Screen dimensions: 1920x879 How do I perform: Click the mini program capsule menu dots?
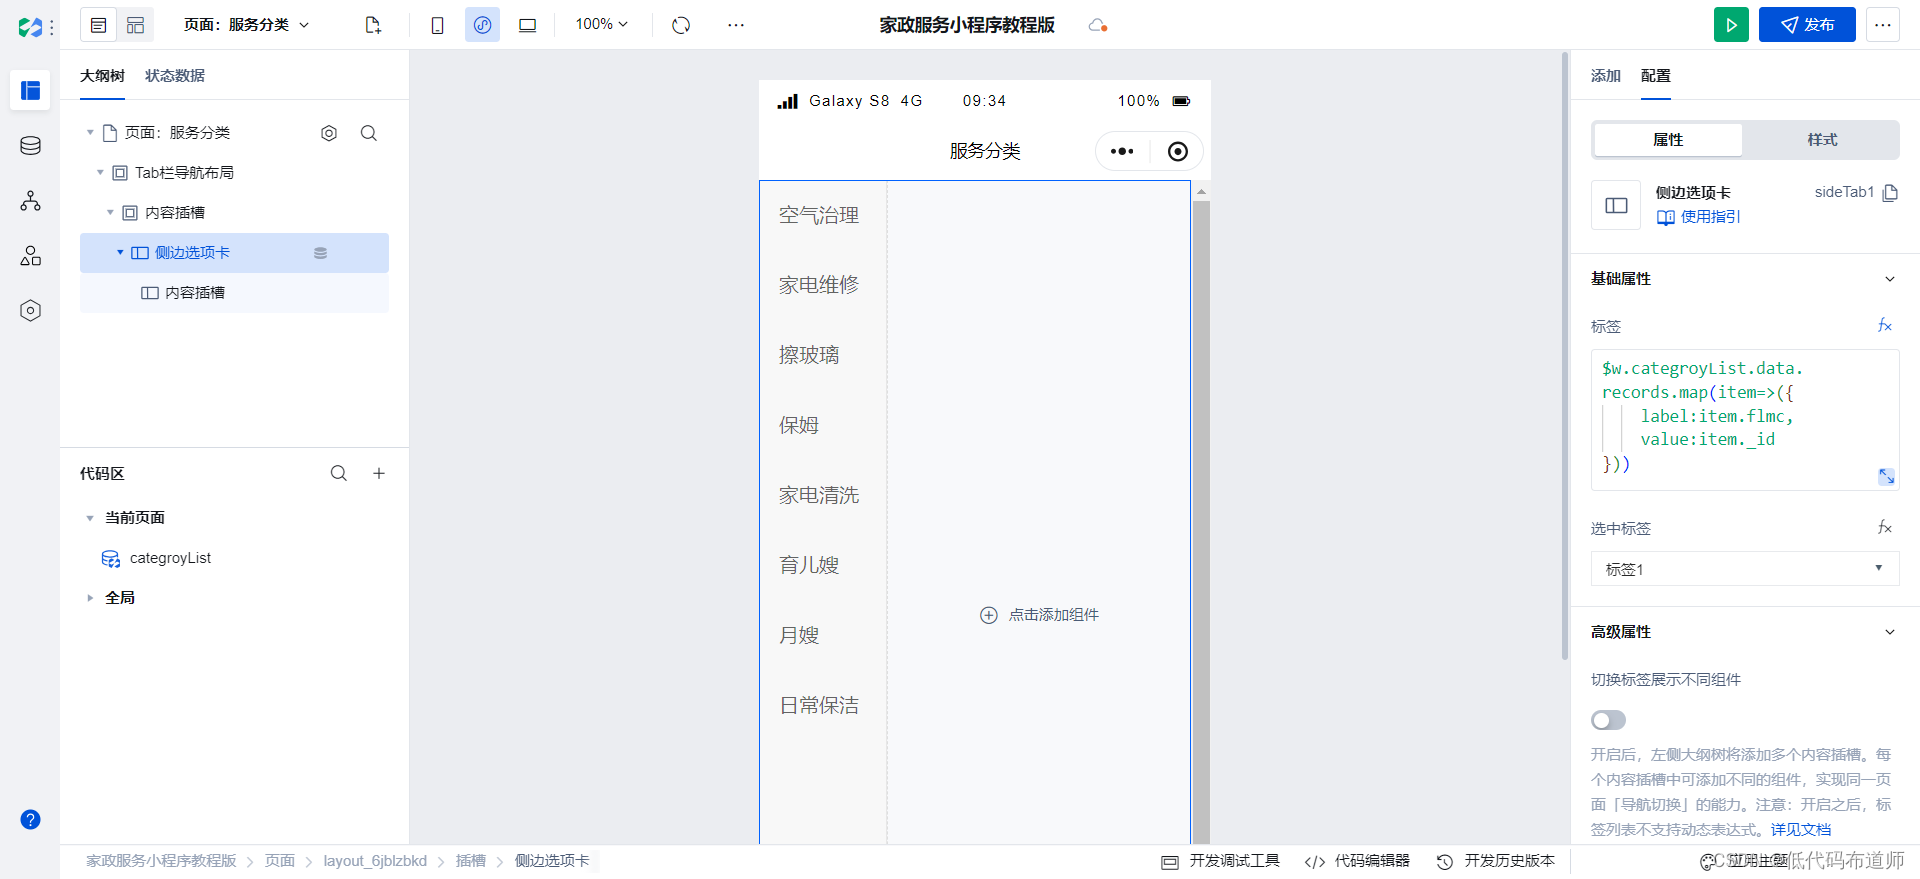(1122, 151)
